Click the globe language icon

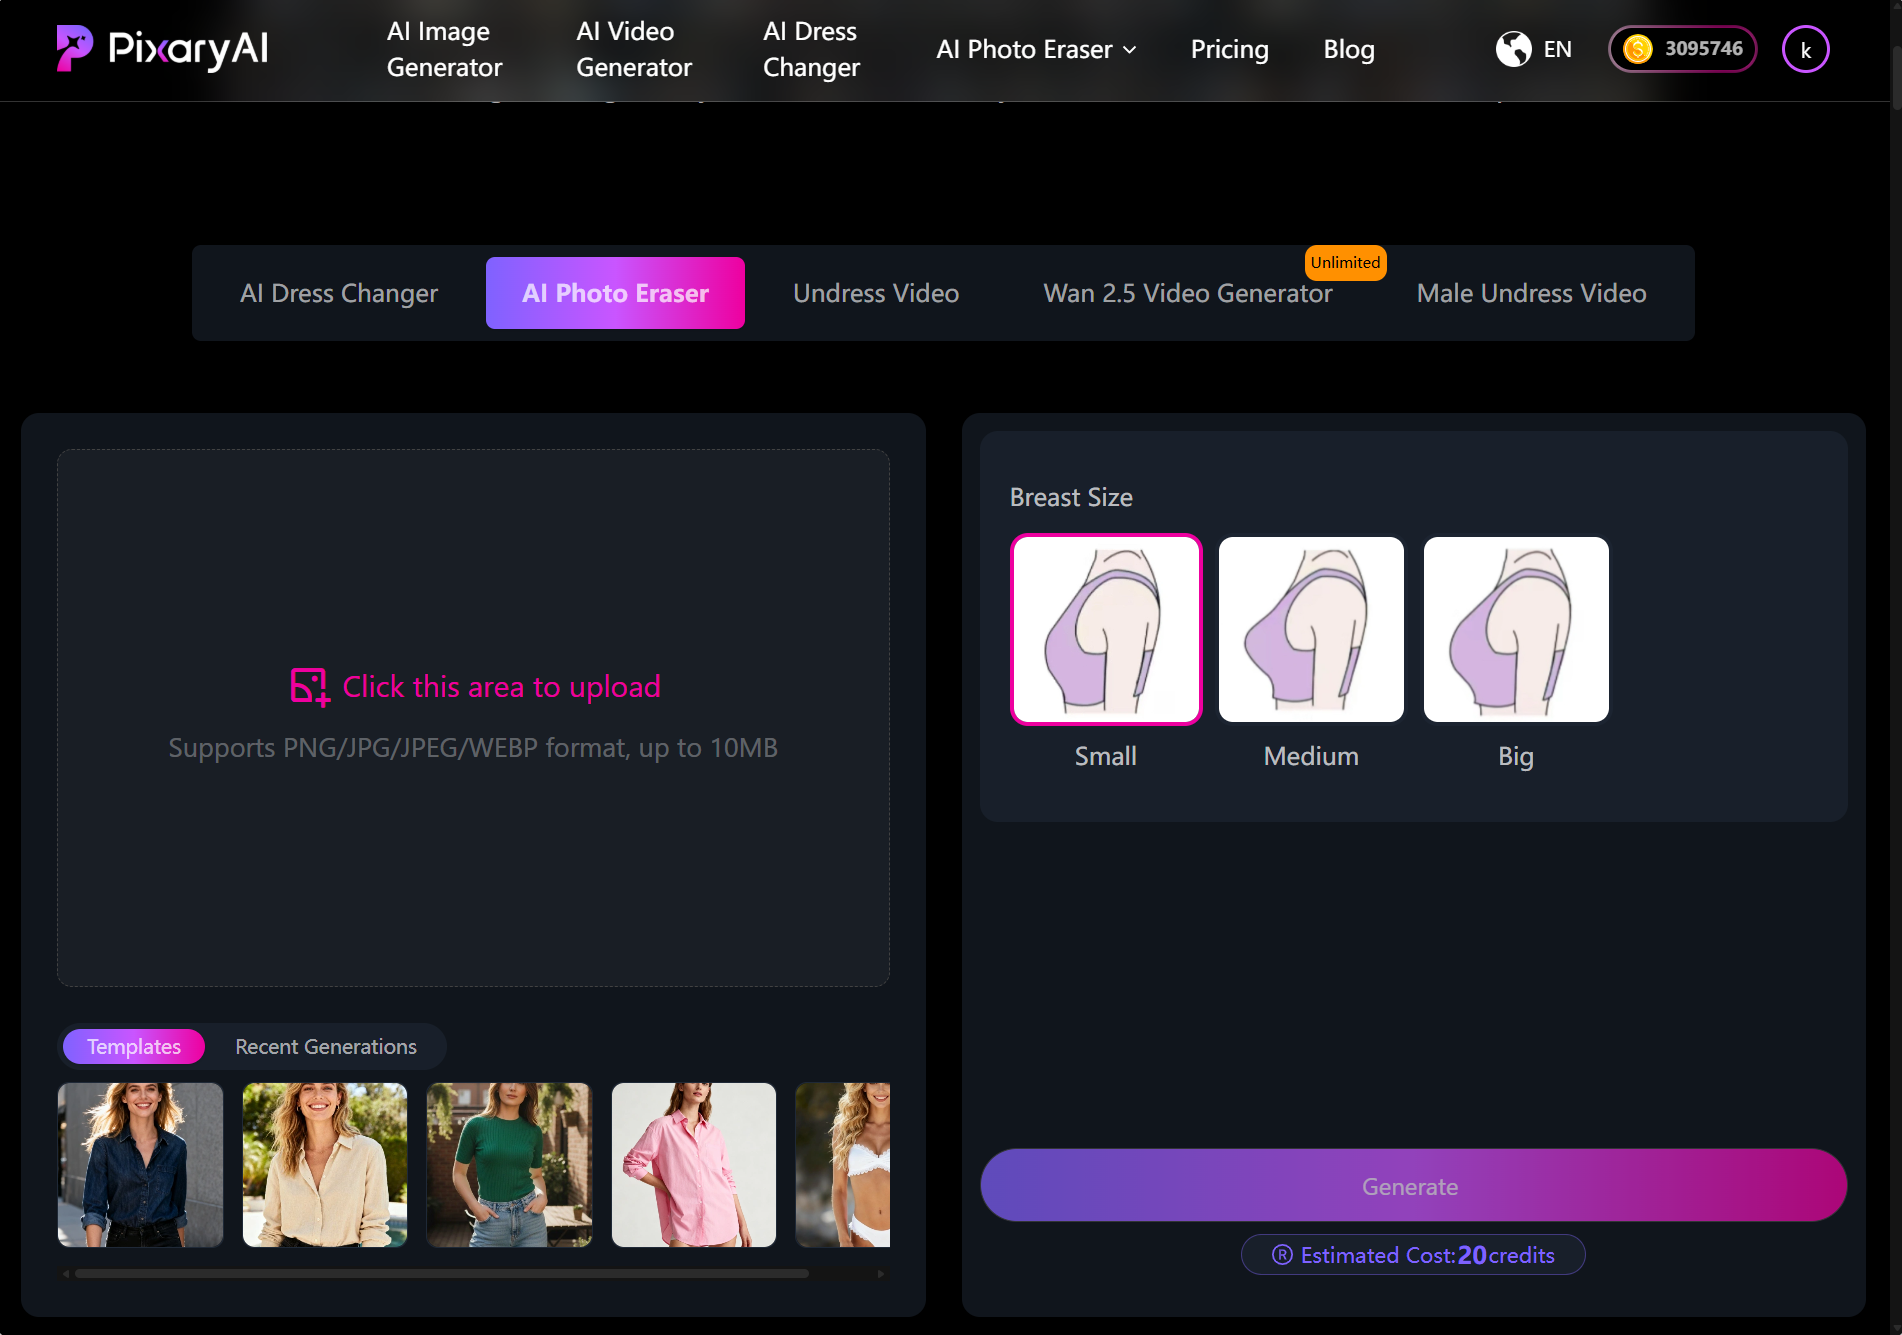click(x=1513, y=49)
